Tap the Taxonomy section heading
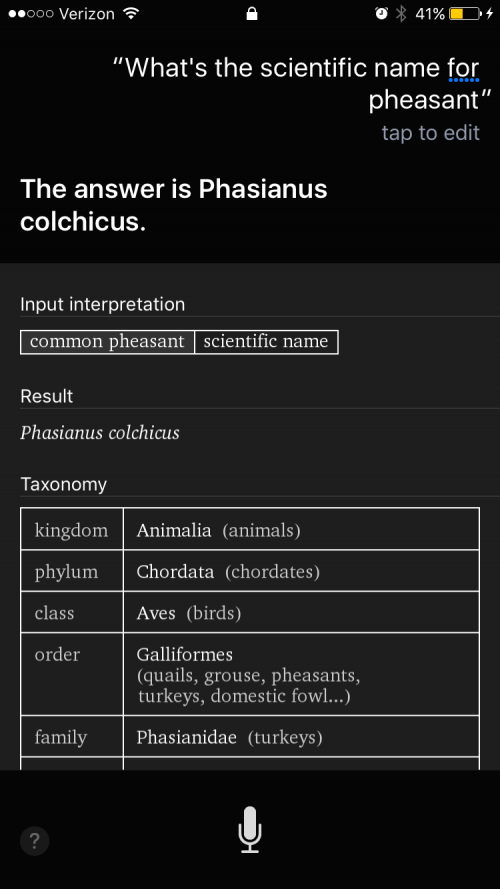The height and width of the screenshot is (889, 500). click(63, 485)
